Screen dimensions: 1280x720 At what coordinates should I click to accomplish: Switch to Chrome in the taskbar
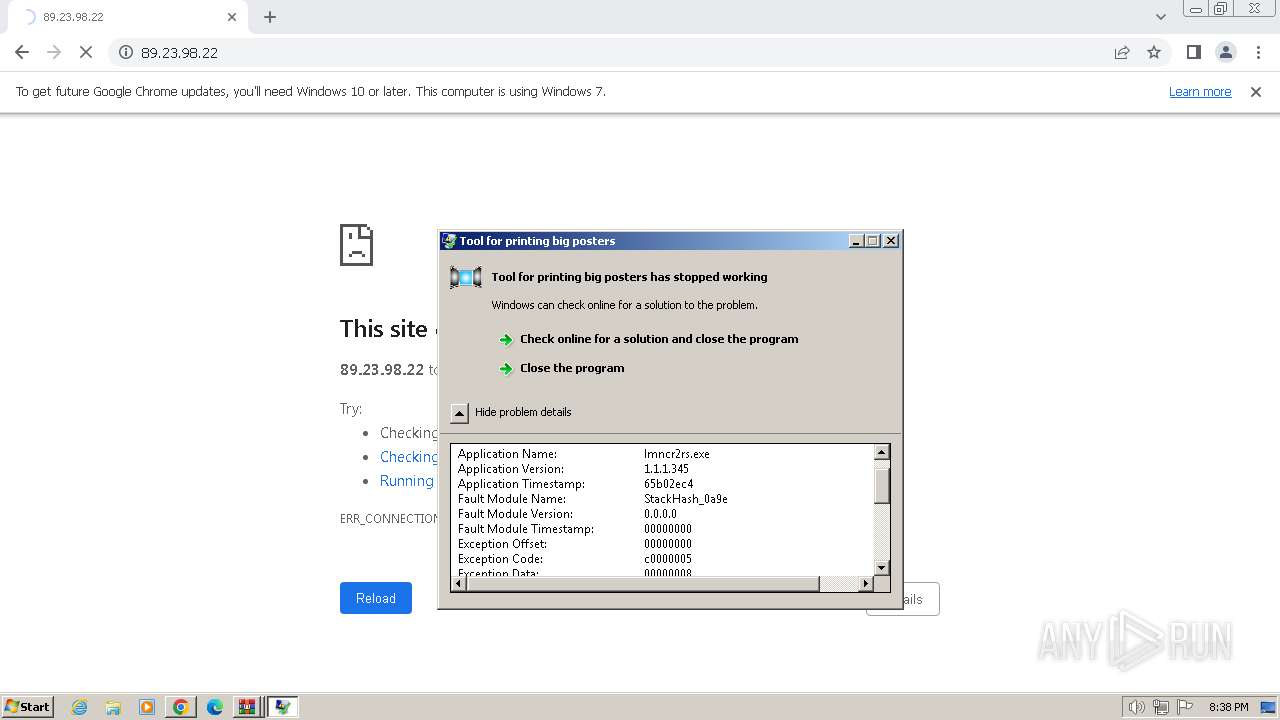coord(181,707)
